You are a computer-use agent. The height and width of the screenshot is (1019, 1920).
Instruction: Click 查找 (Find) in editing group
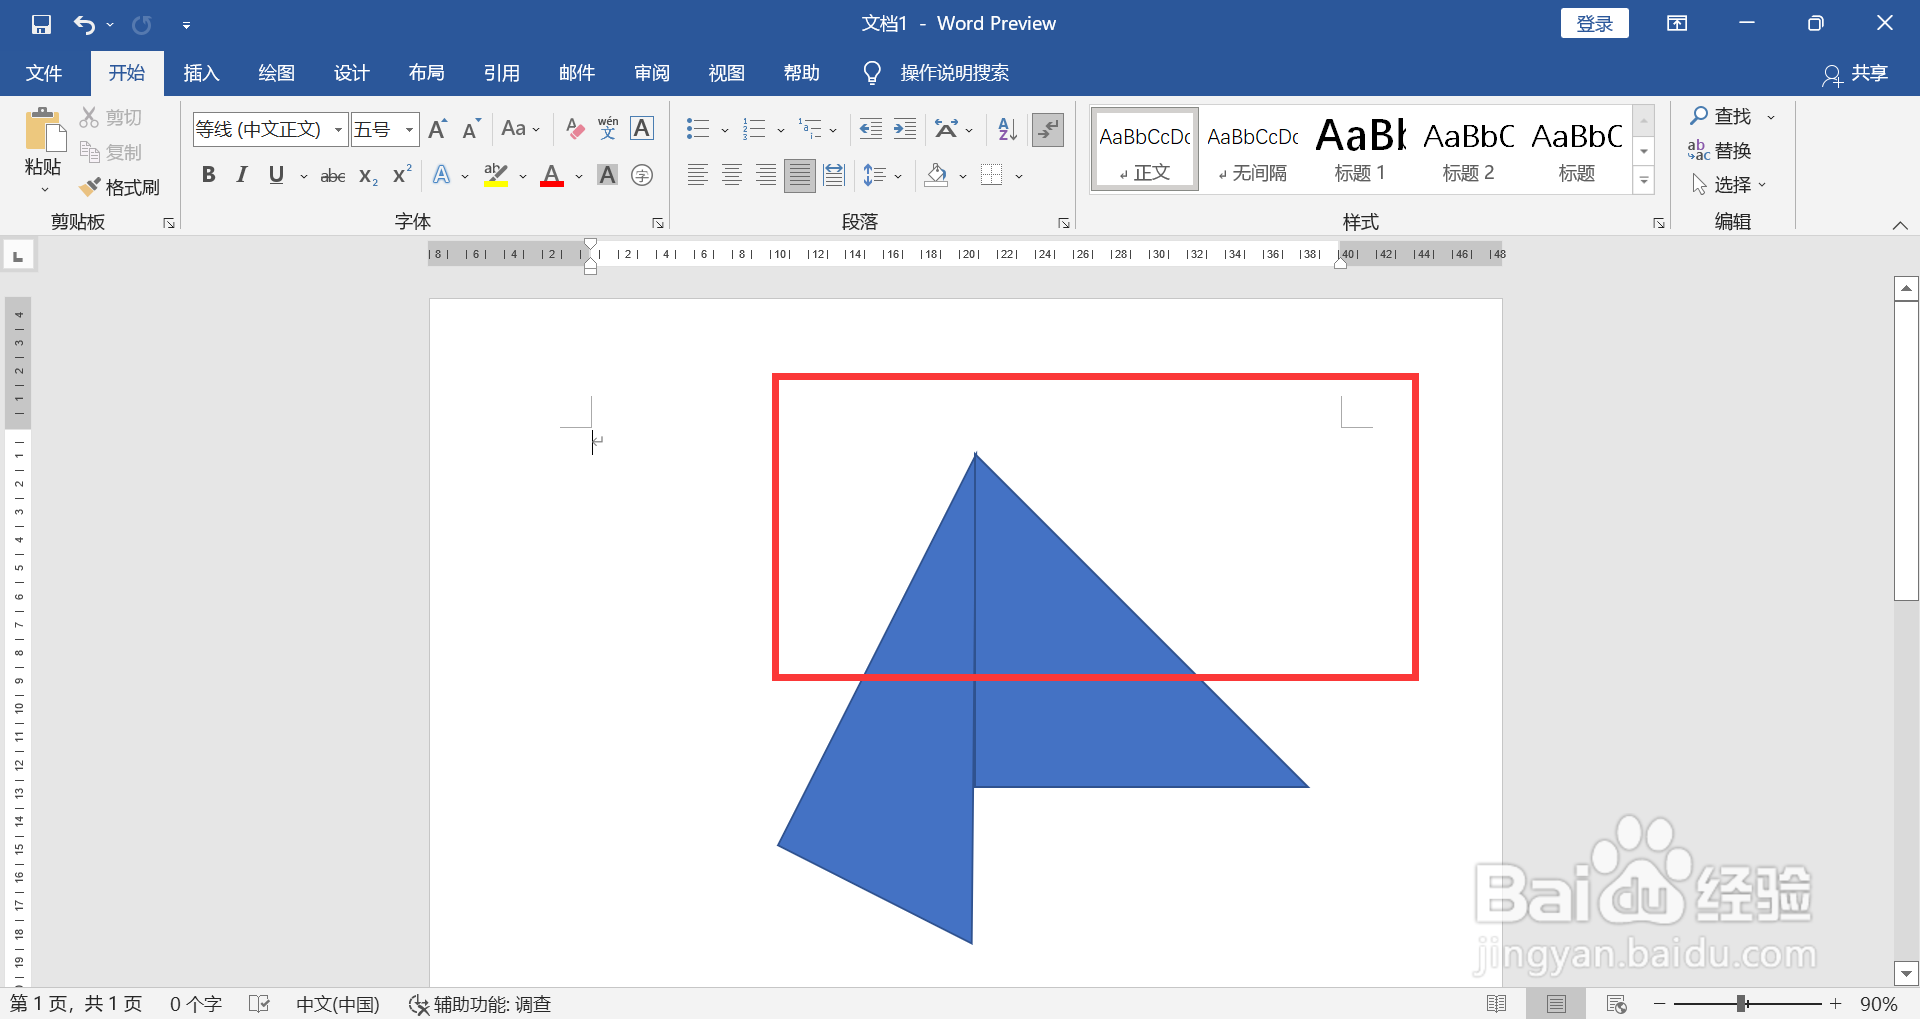[x=1721, y=116]
